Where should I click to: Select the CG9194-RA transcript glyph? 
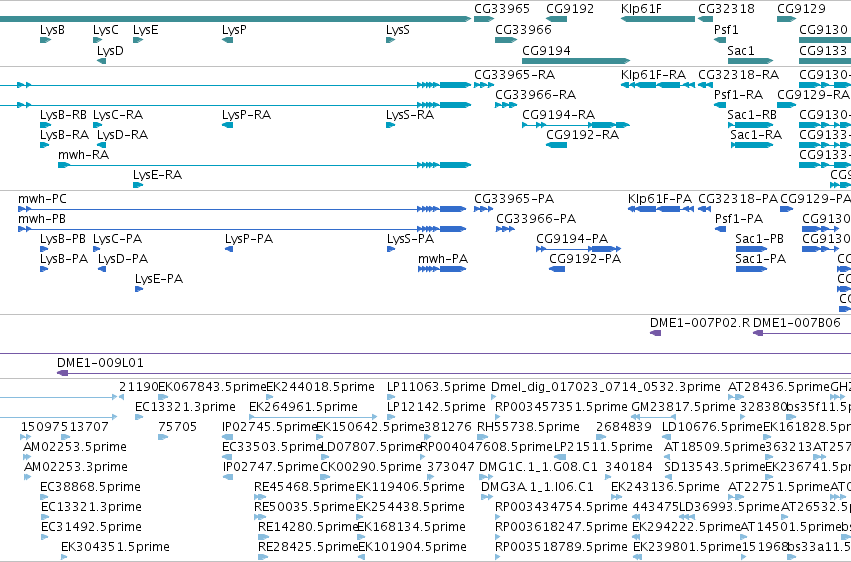coord(576,125)
